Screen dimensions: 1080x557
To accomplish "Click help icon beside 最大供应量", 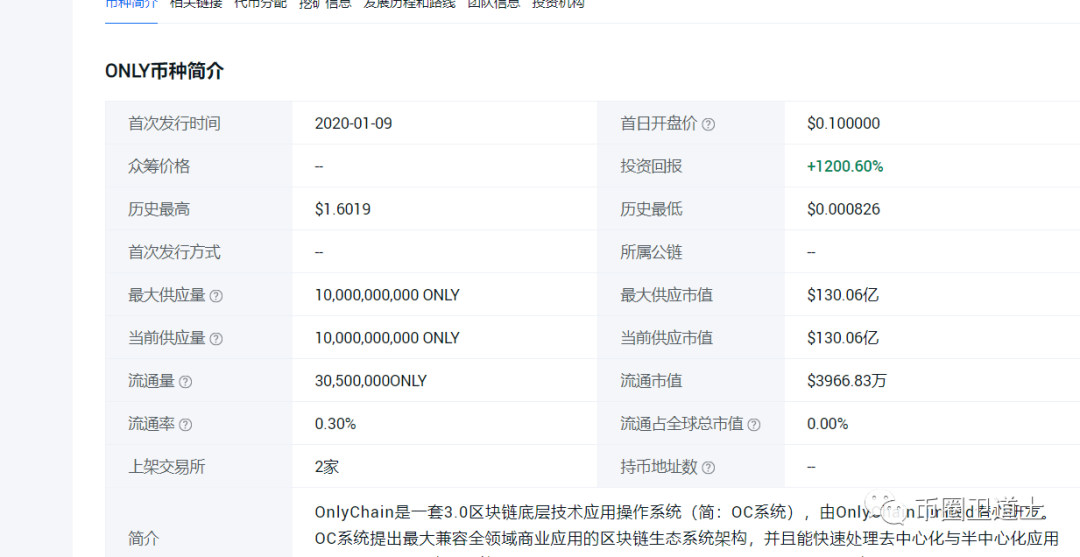I will (216, 295).
